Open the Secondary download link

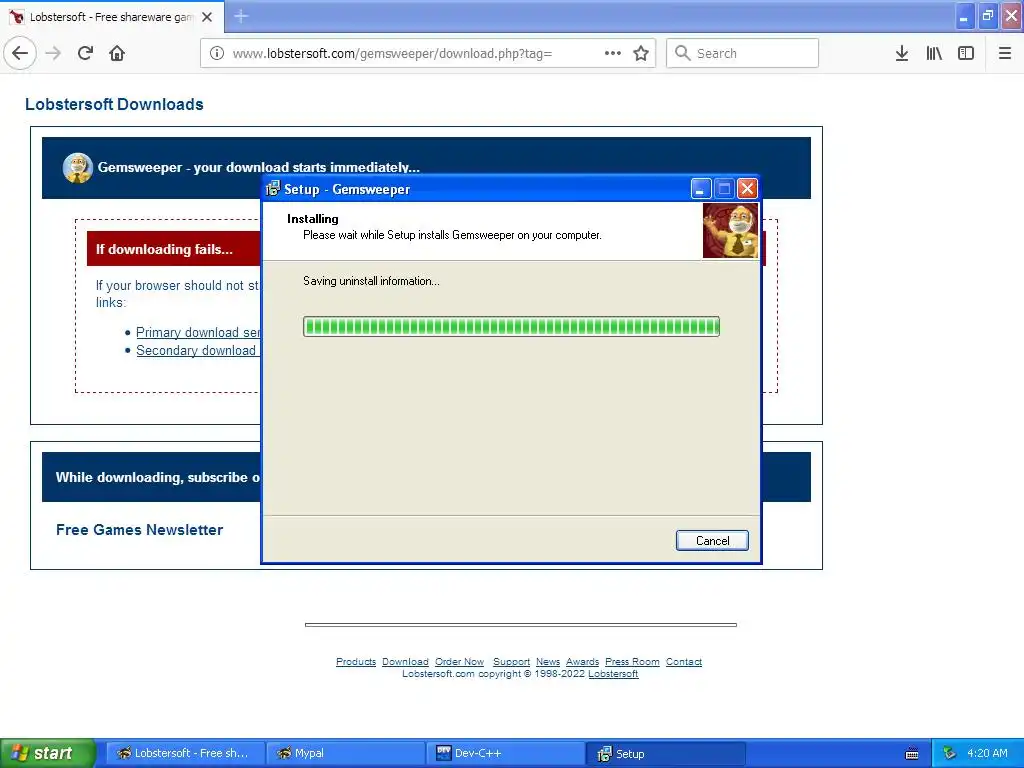(x=198, y=351)
